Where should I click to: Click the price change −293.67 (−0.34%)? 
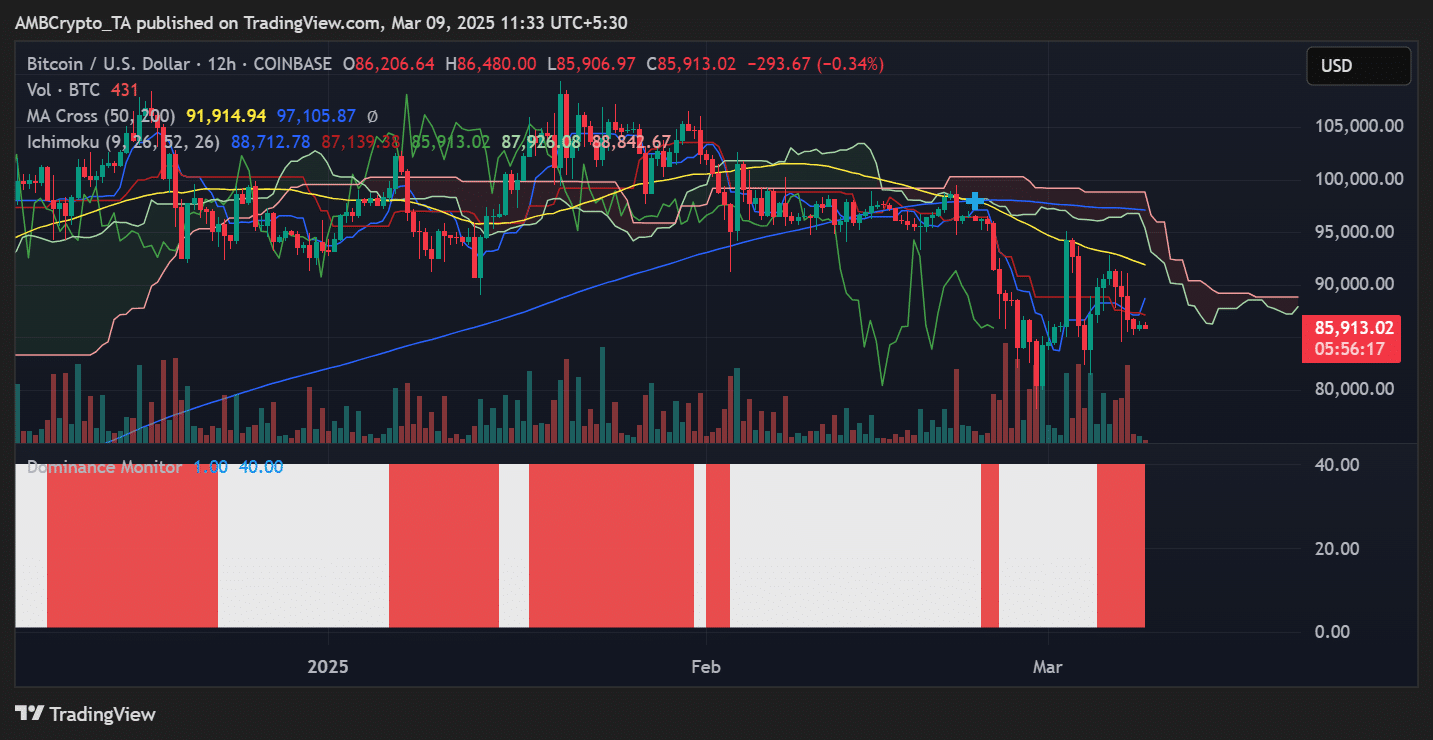point(815,64)
